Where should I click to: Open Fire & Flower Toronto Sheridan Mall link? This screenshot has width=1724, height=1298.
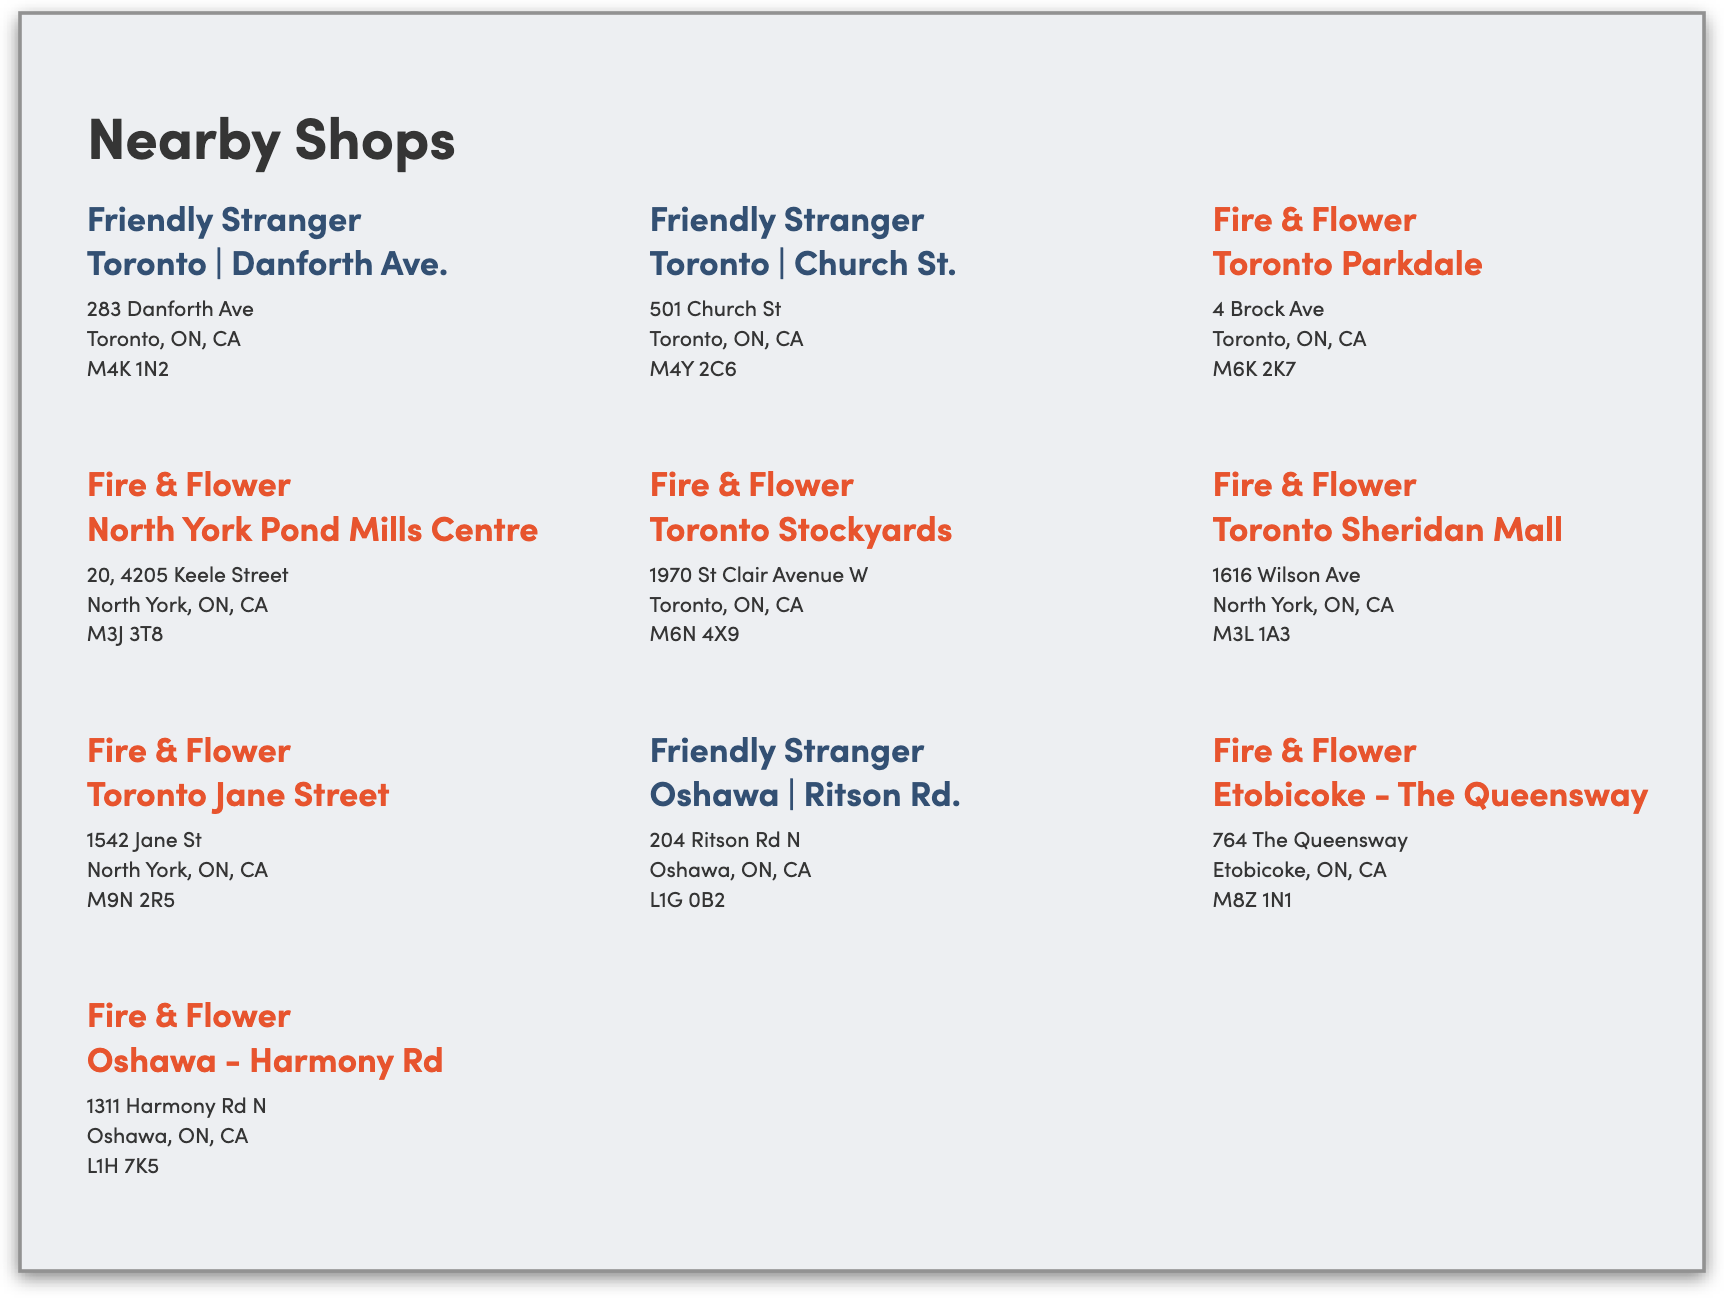(x=1386, y=507)
